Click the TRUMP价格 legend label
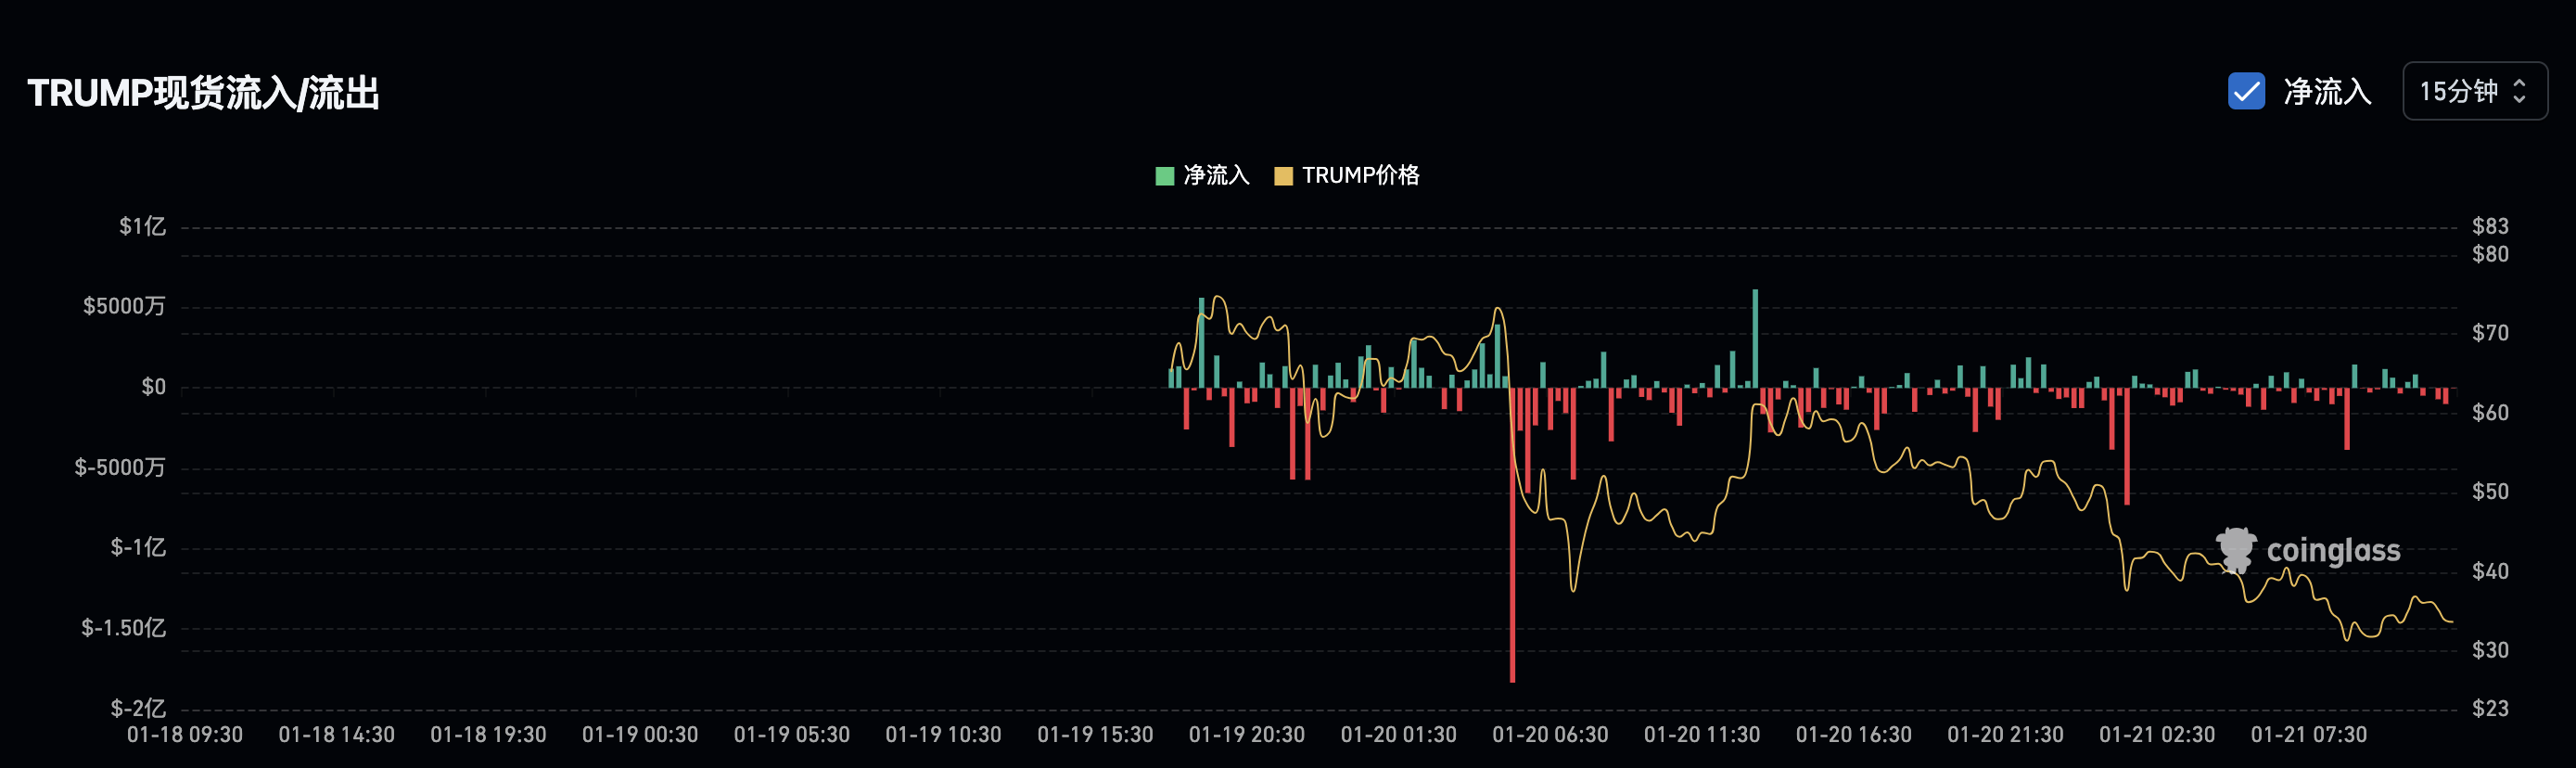This screenshot has width=2576, height=768. click(x=1360, y=176)
